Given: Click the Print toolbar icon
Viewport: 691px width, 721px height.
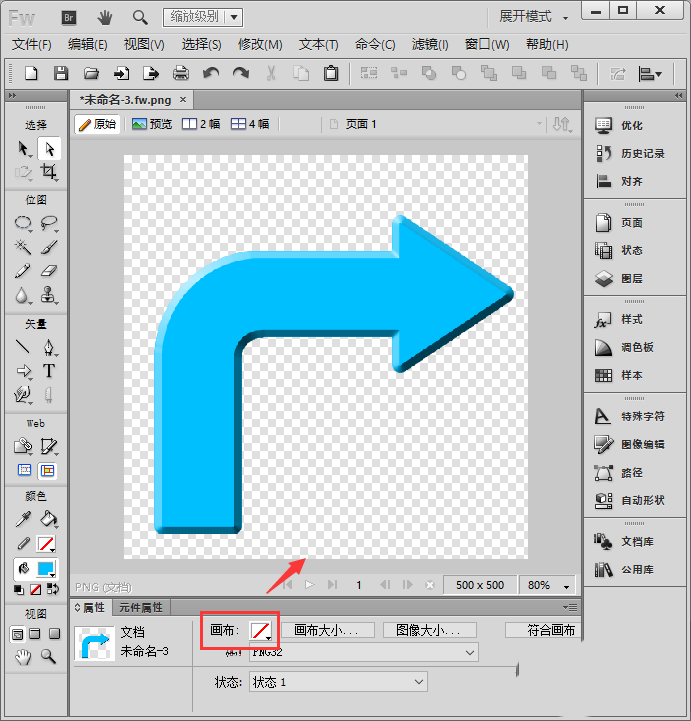Looking at the screenshot, I should 181,73.
